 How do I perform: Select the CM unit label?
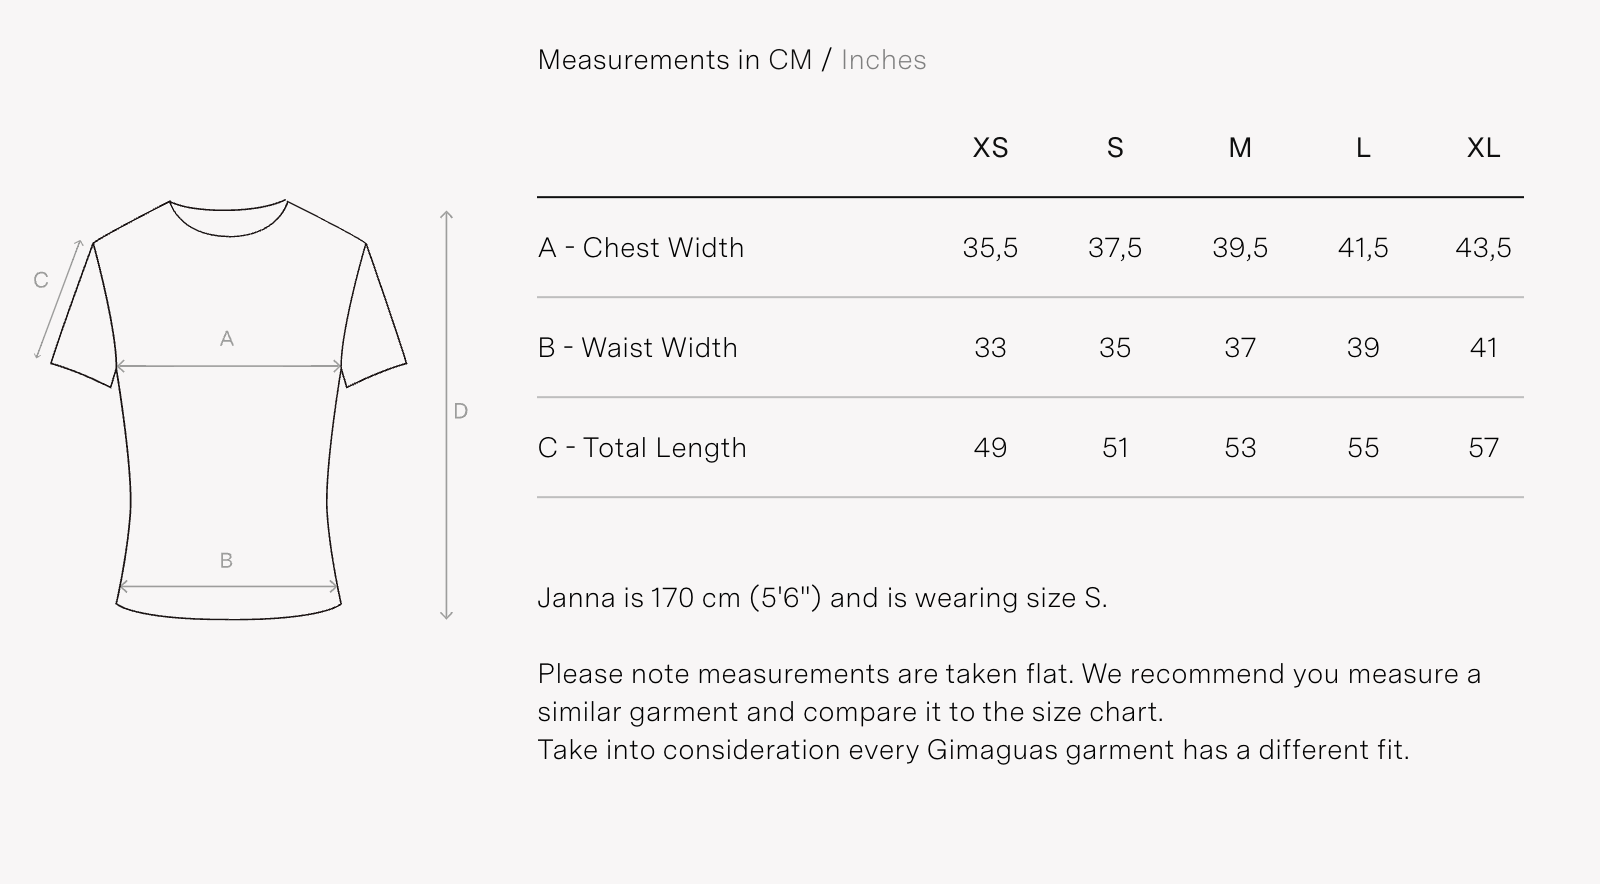790,60
